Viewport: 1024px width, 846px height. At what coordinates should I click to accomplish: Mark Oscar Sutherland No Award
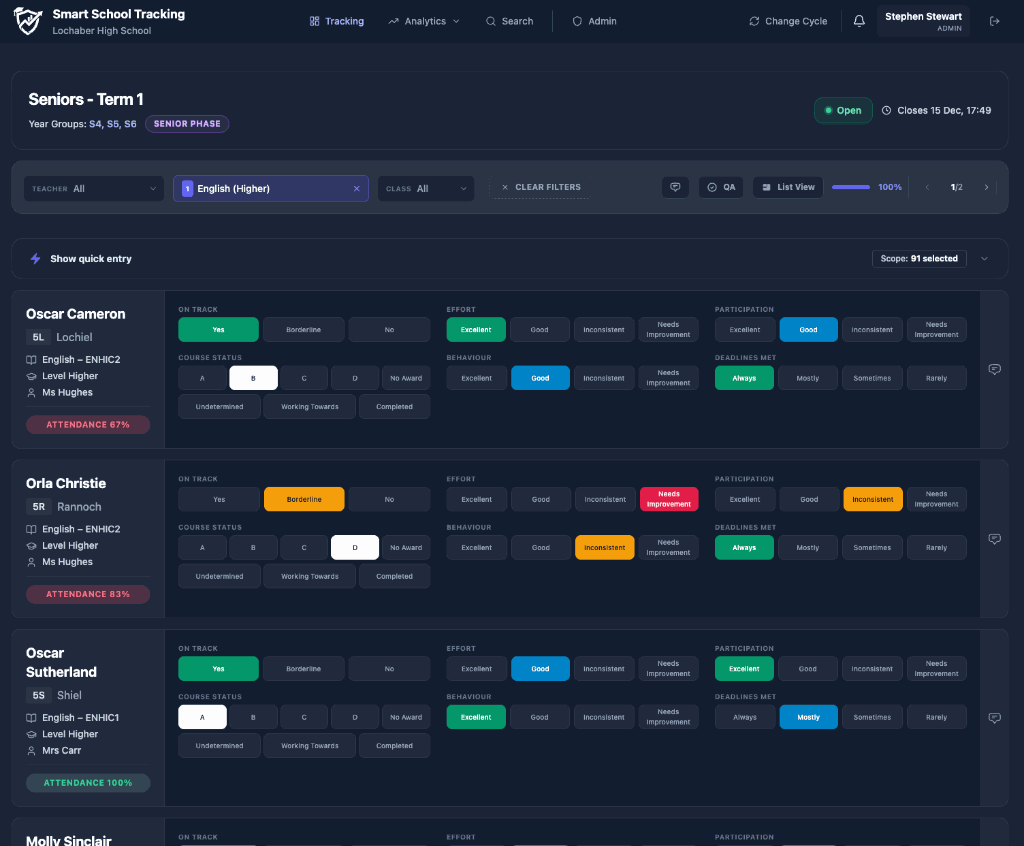pyautogui.click(x=406, y=717)
